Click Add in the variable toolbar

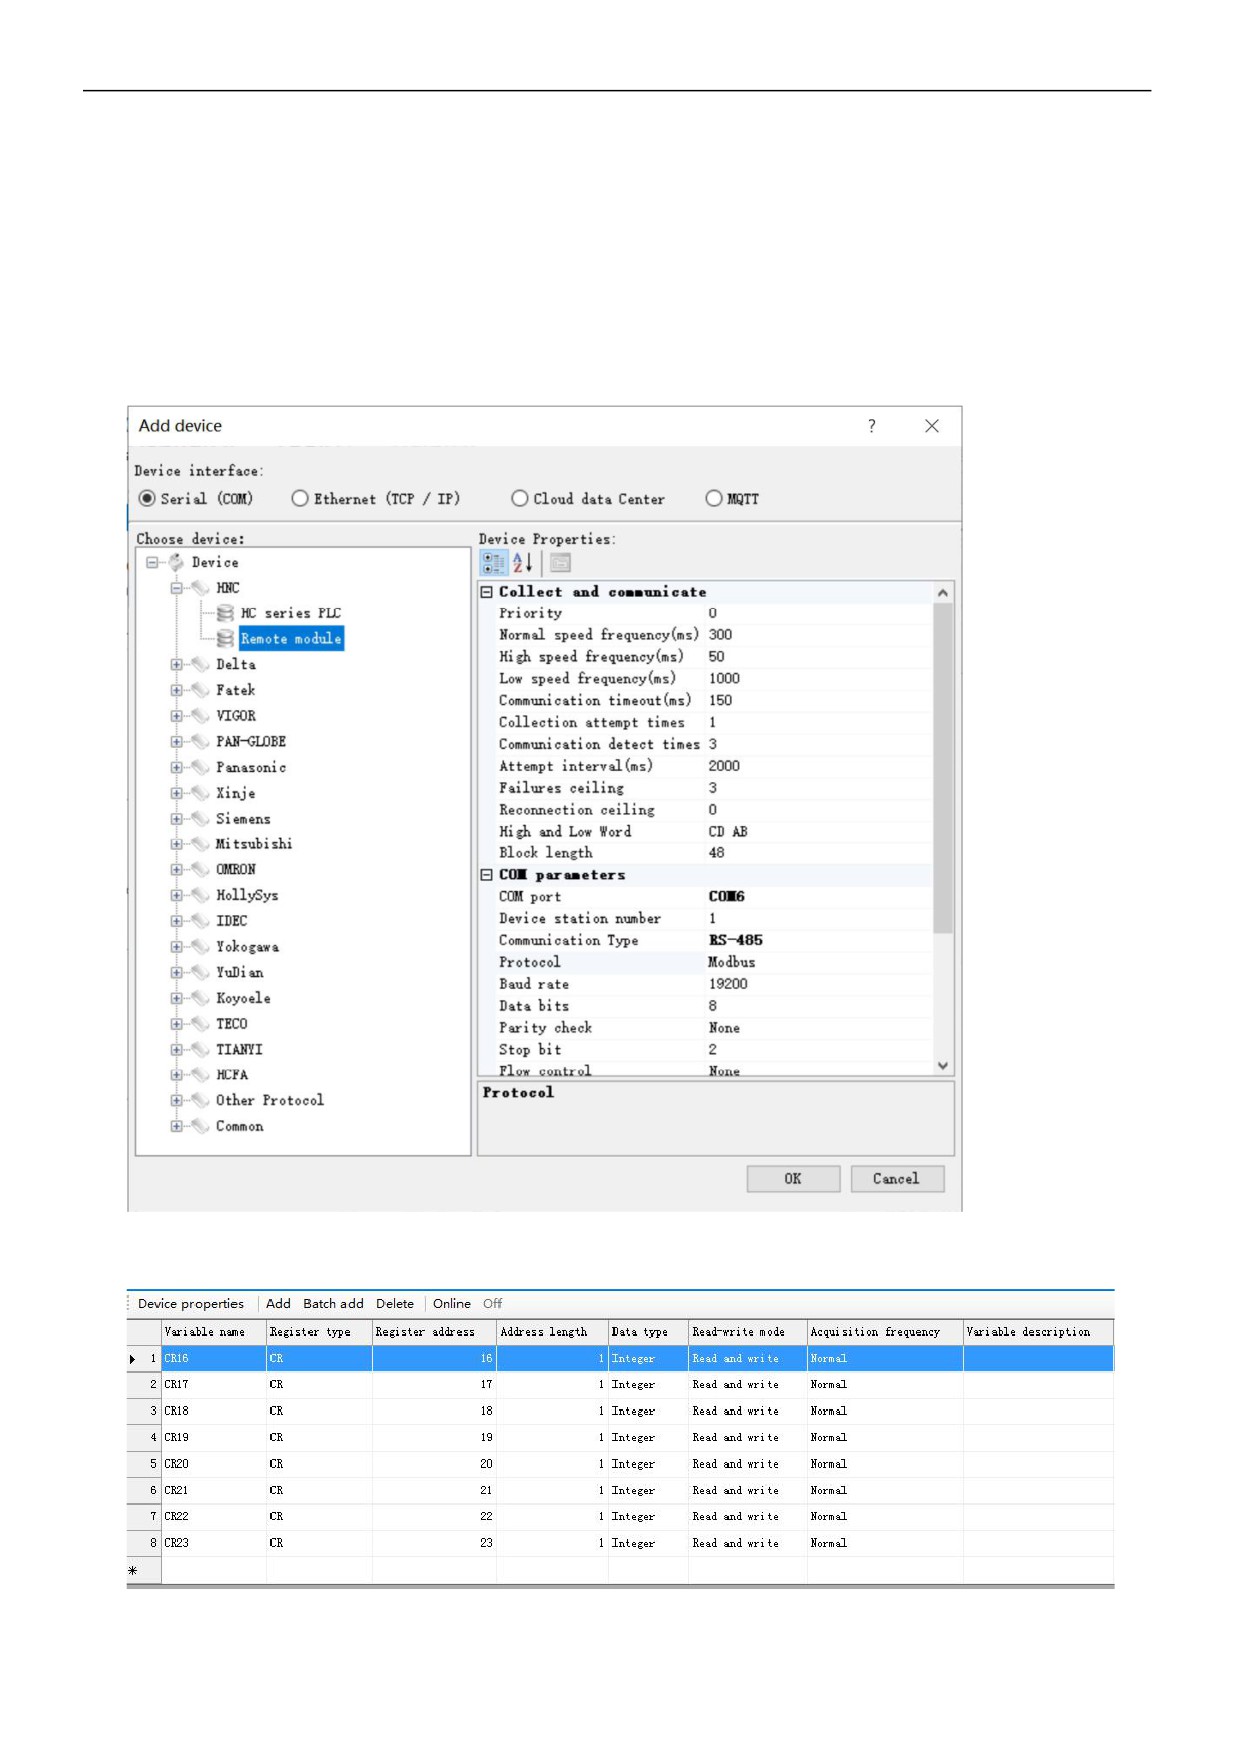[278, 1304]
